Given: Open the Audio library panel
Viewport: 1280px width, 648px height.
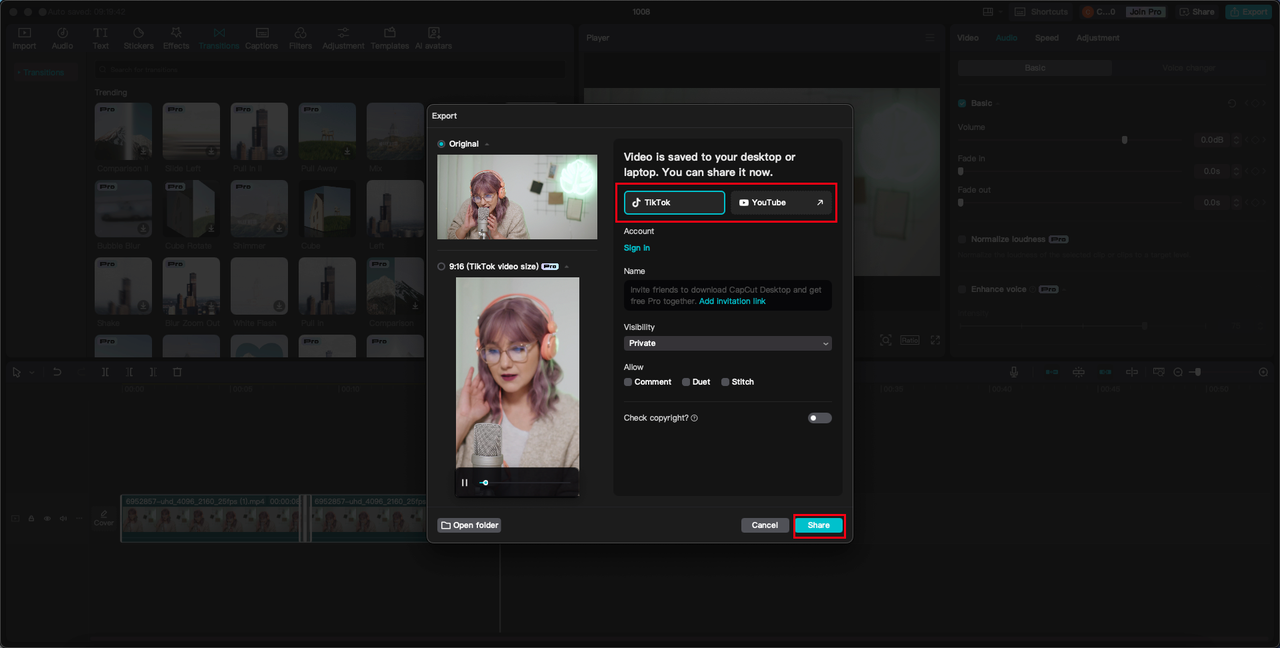Looking at the screenshot, I should coord(62,38).
